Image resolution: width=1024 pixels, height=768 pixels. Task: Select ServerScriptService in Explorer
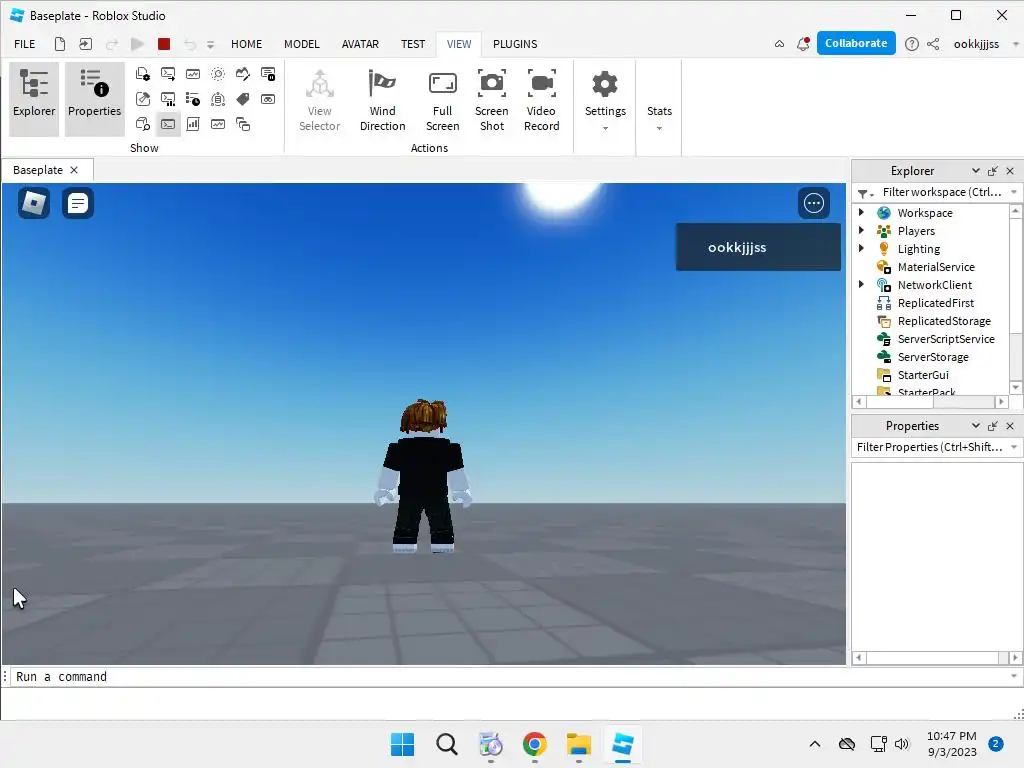pyautogui.click(x=946, y=338)
